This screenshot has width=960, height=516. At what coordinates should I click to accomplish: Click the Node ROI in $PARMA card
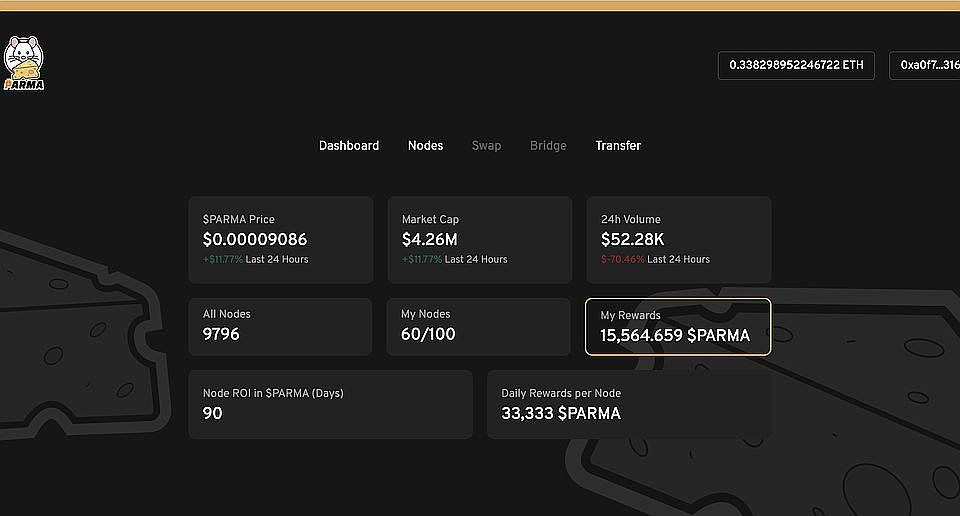coord(331,405)
